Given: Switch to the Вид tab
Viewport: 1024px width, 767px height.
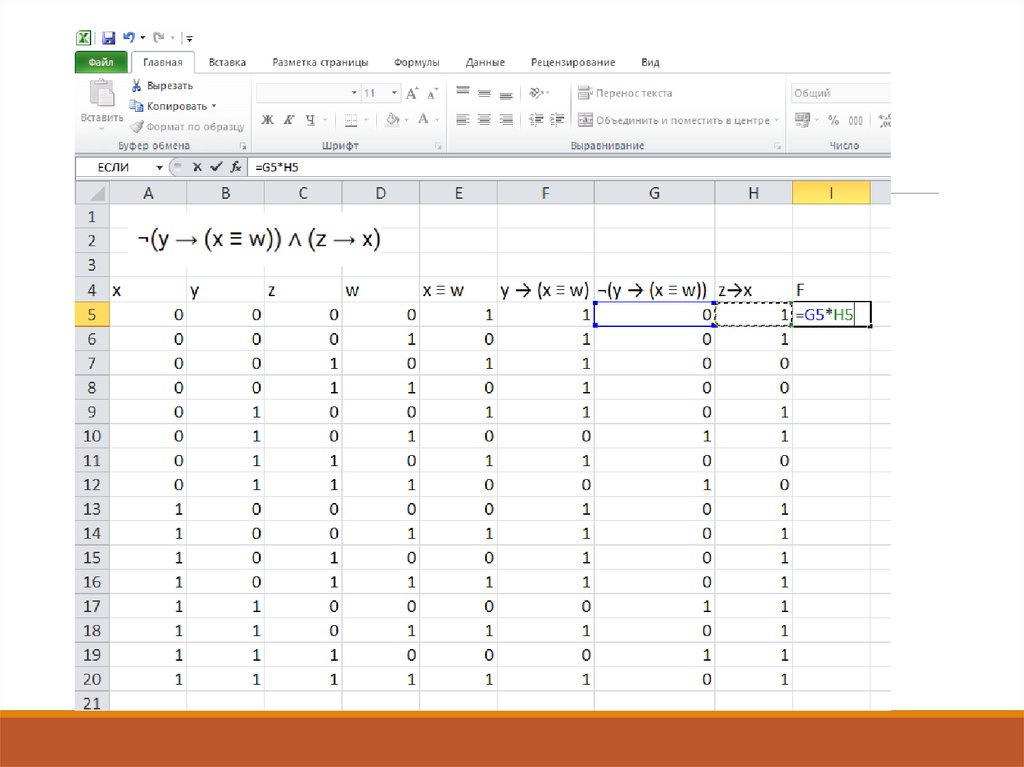Looking at the screenshot, I should [650, 62].
